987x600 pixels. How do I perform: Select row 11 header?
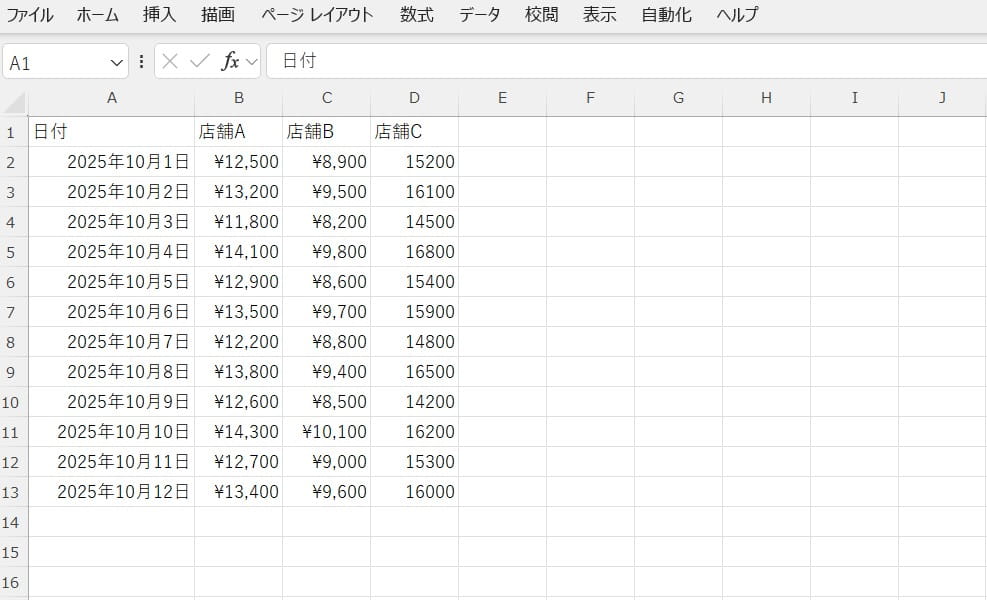click(x=13, y=432)
